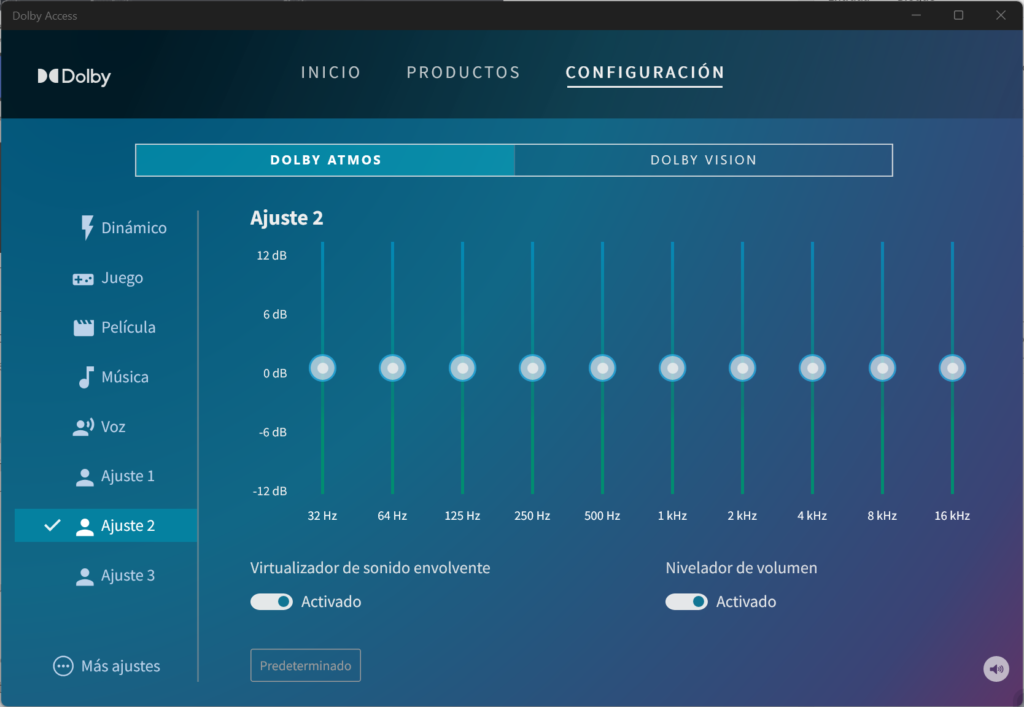Choose the Ajuste 1 preset label
This screenshot has width=1024, height=707.
(x=128, y=476)
